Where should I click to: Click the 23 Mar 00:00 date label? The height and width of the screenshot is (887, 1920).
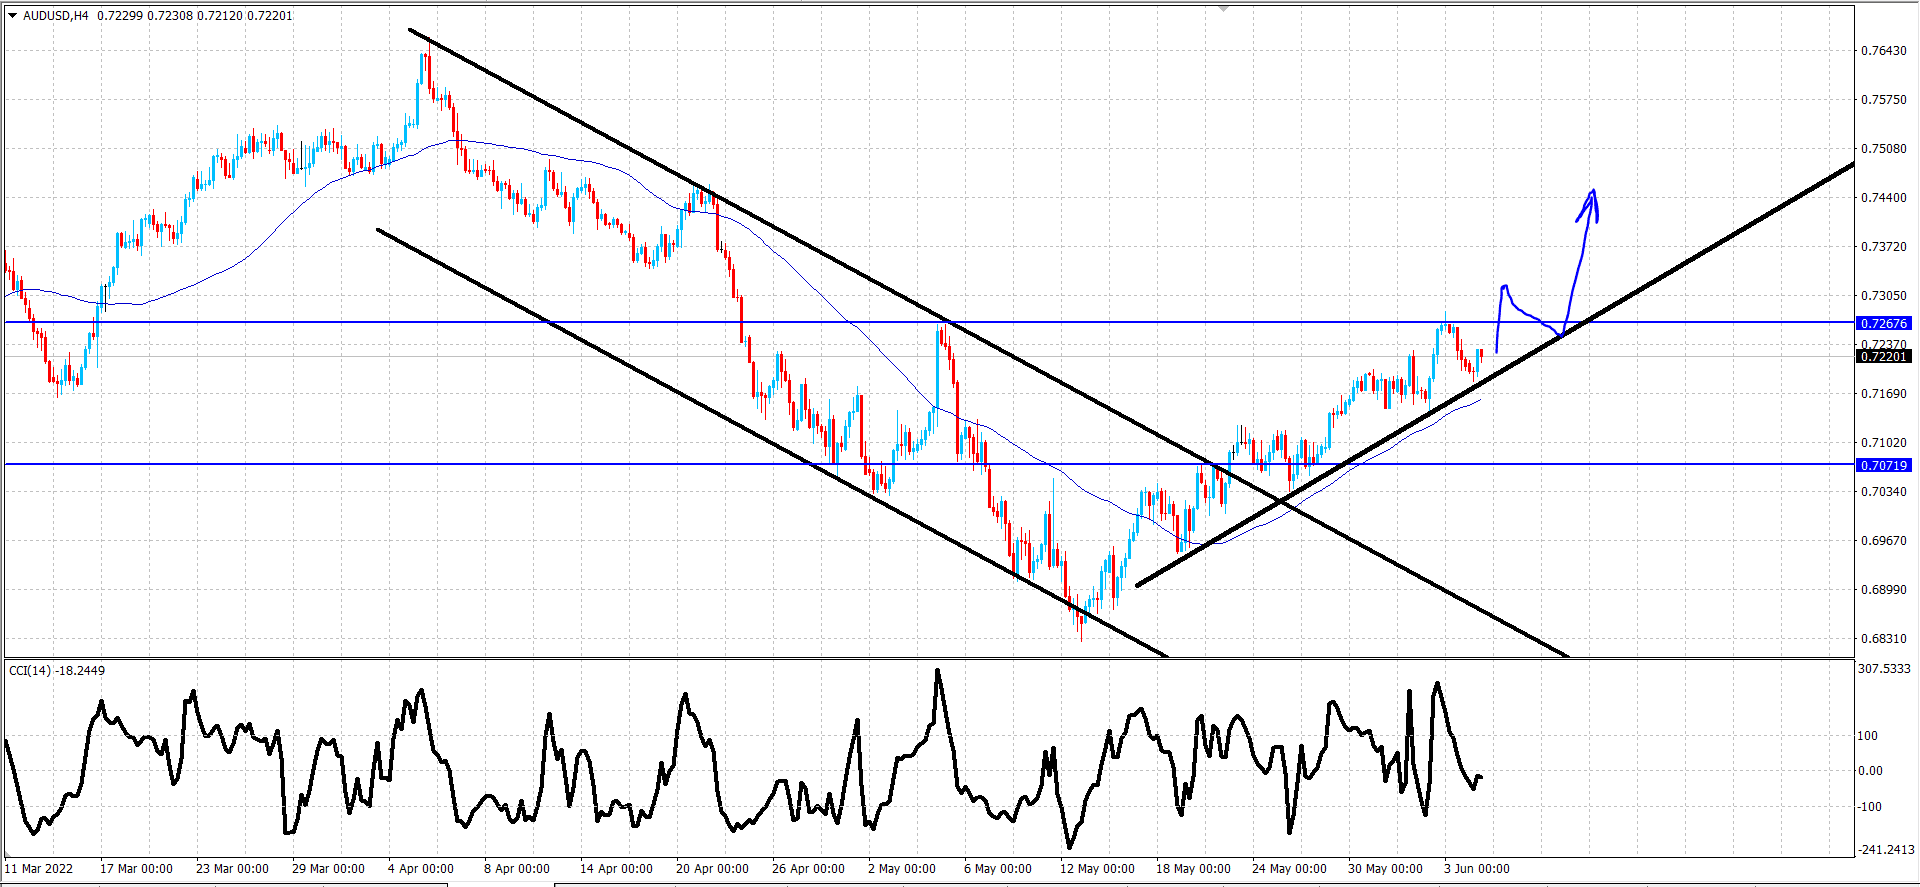[232, 868]
